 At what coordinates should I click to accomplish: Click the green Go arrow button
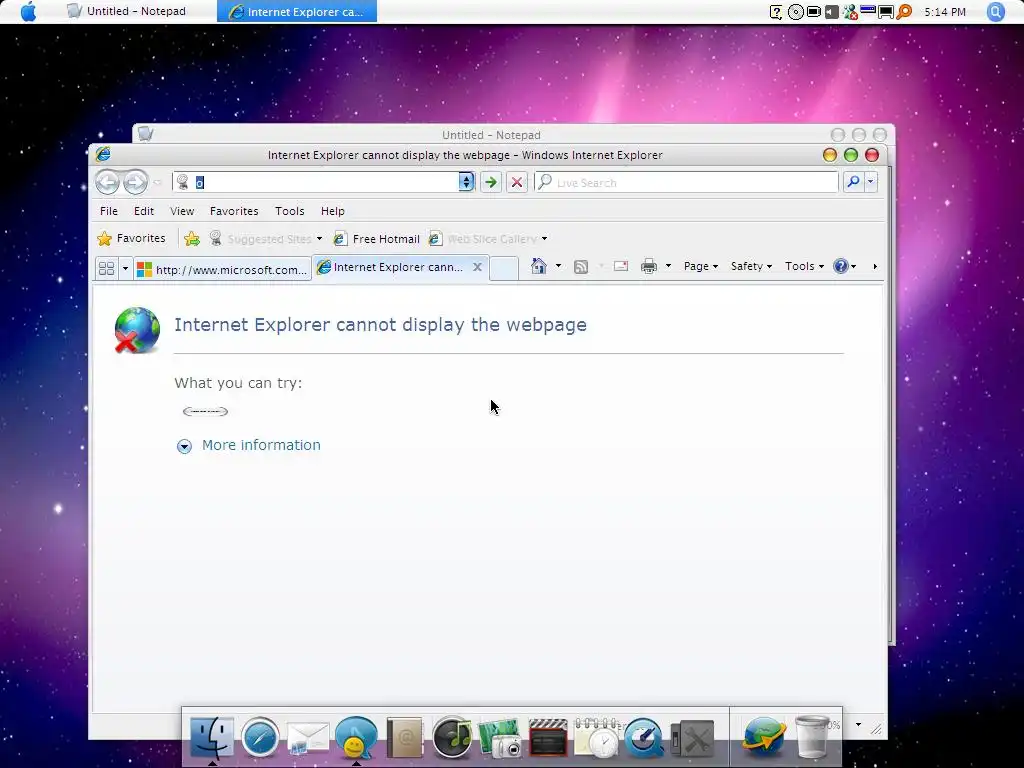490,182
